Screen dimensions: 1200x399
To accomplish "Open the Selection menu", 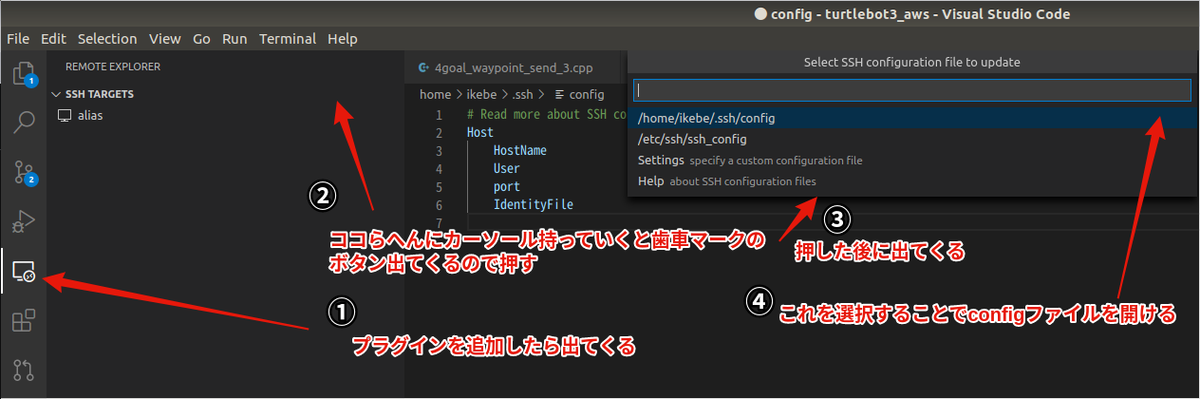I will tap(107, 39).
